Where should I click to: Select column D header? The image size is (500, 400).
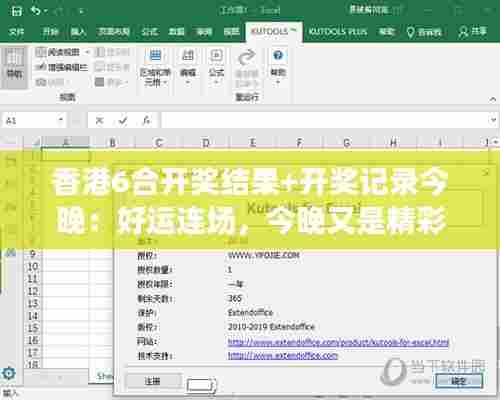206,143
